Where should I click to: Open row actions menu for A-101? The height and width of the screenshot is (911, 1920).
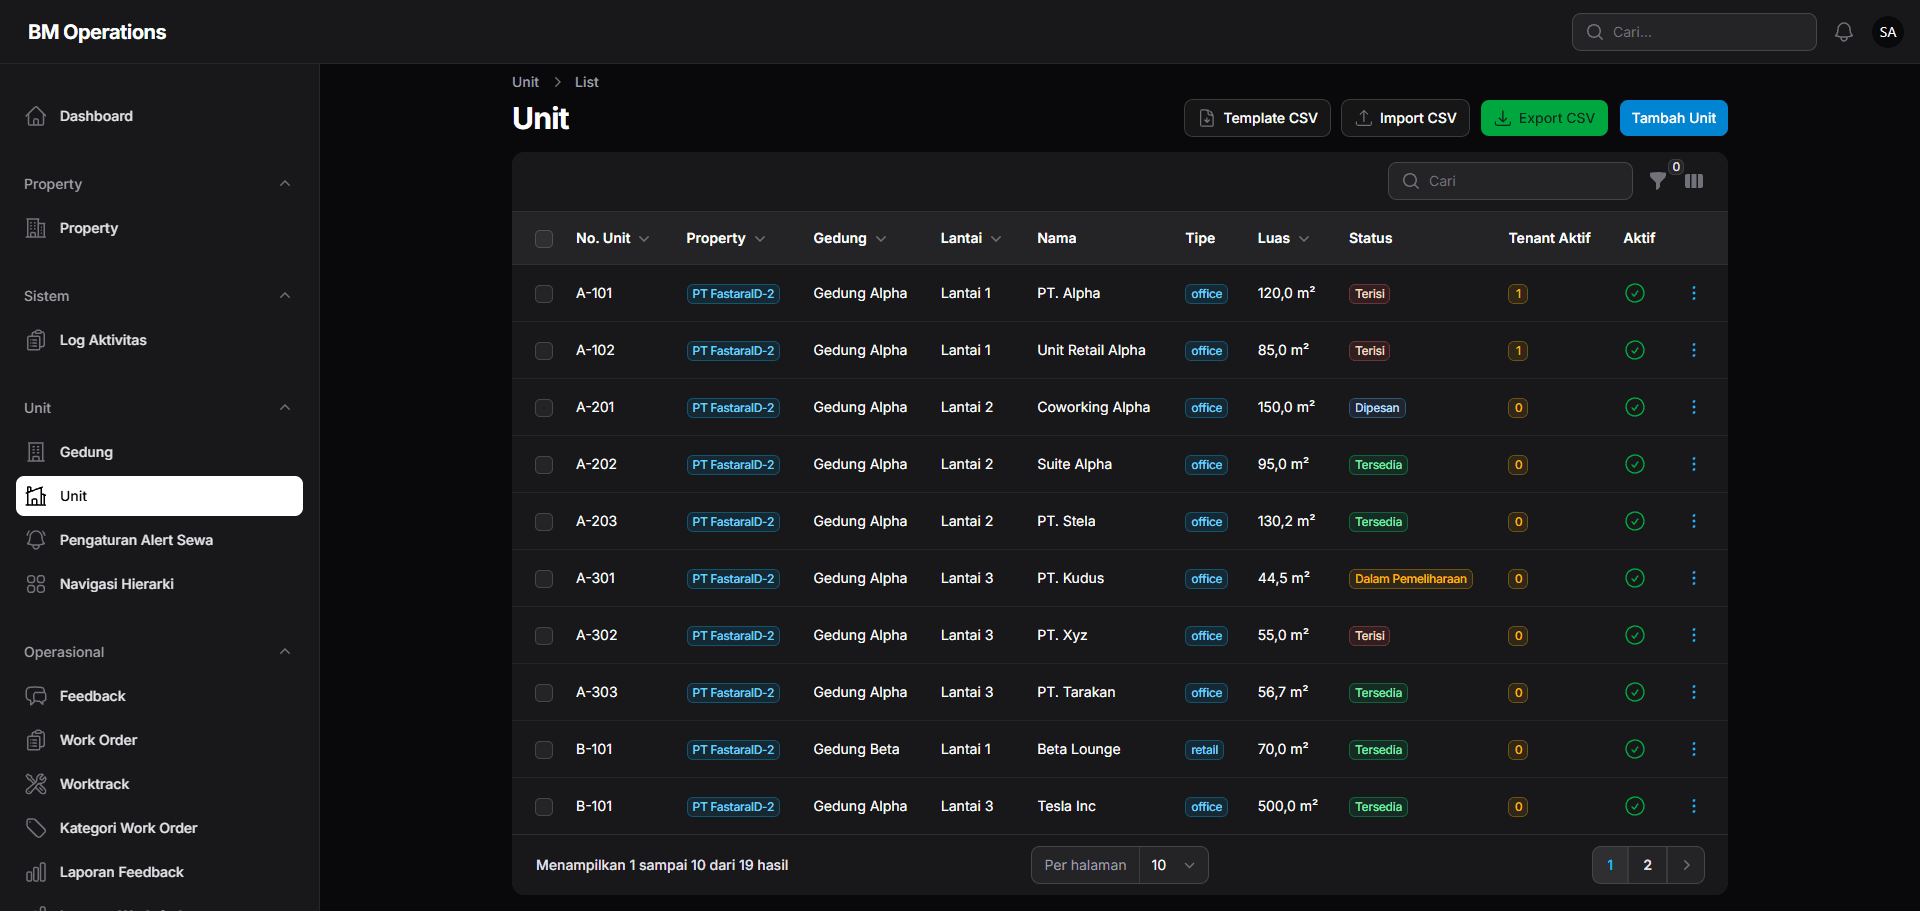[1693, 293]
